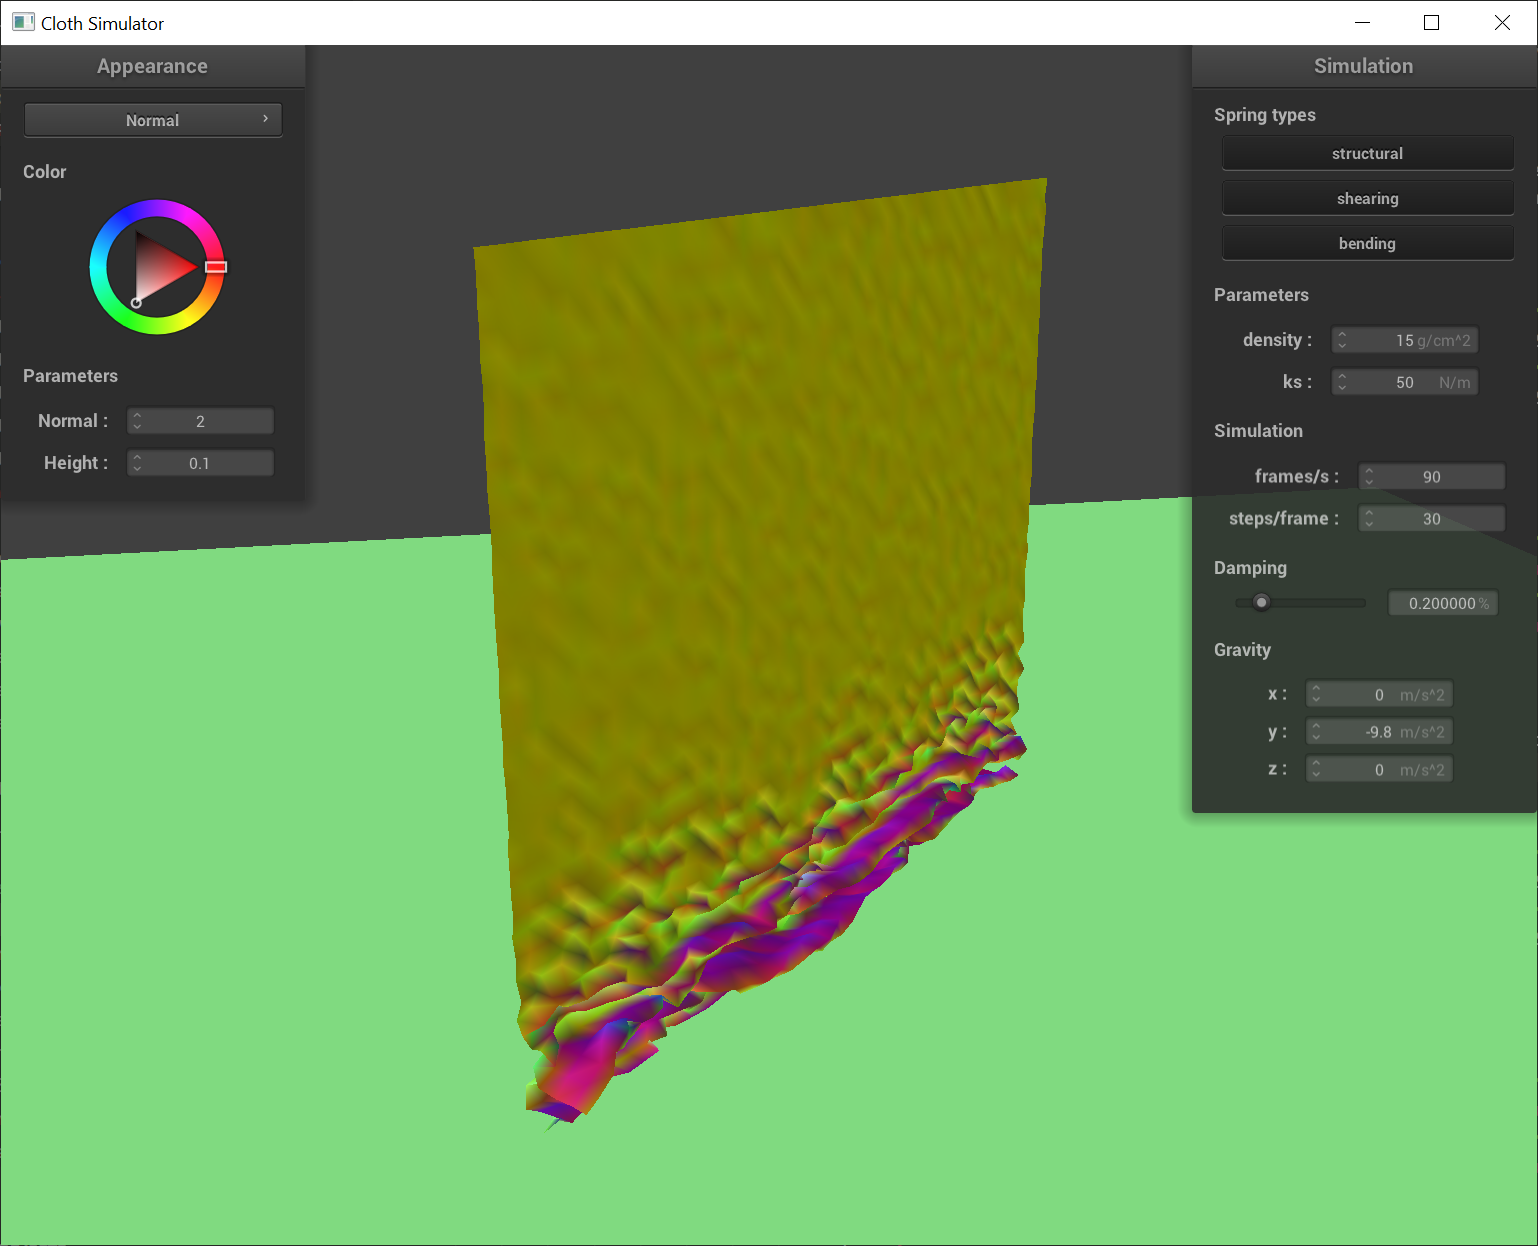This screenshot has height=1246, width=1538.
Task: Click the density value field
Action: [1404, 340]
